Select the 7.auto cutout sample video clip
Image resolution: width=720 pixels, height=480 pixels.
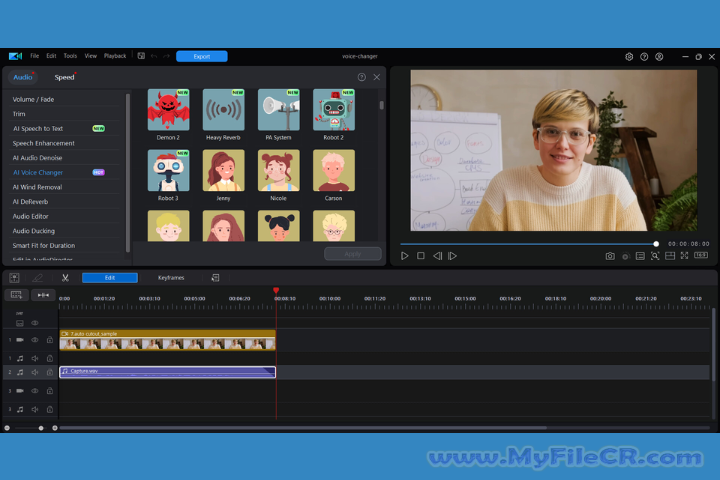[168, 340]
